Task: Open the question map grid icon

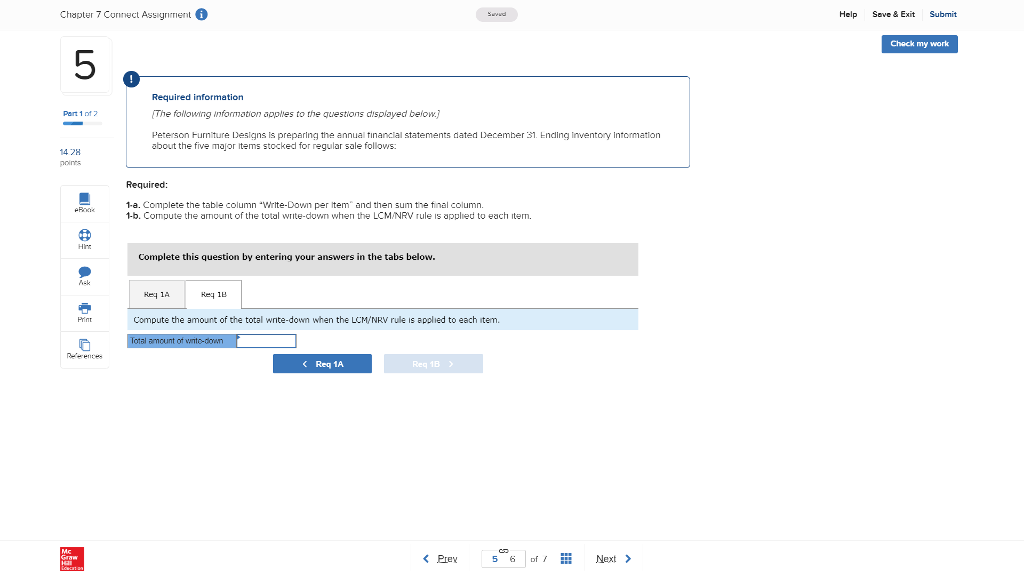Action: pyautogui.click(x=566, y=558)
